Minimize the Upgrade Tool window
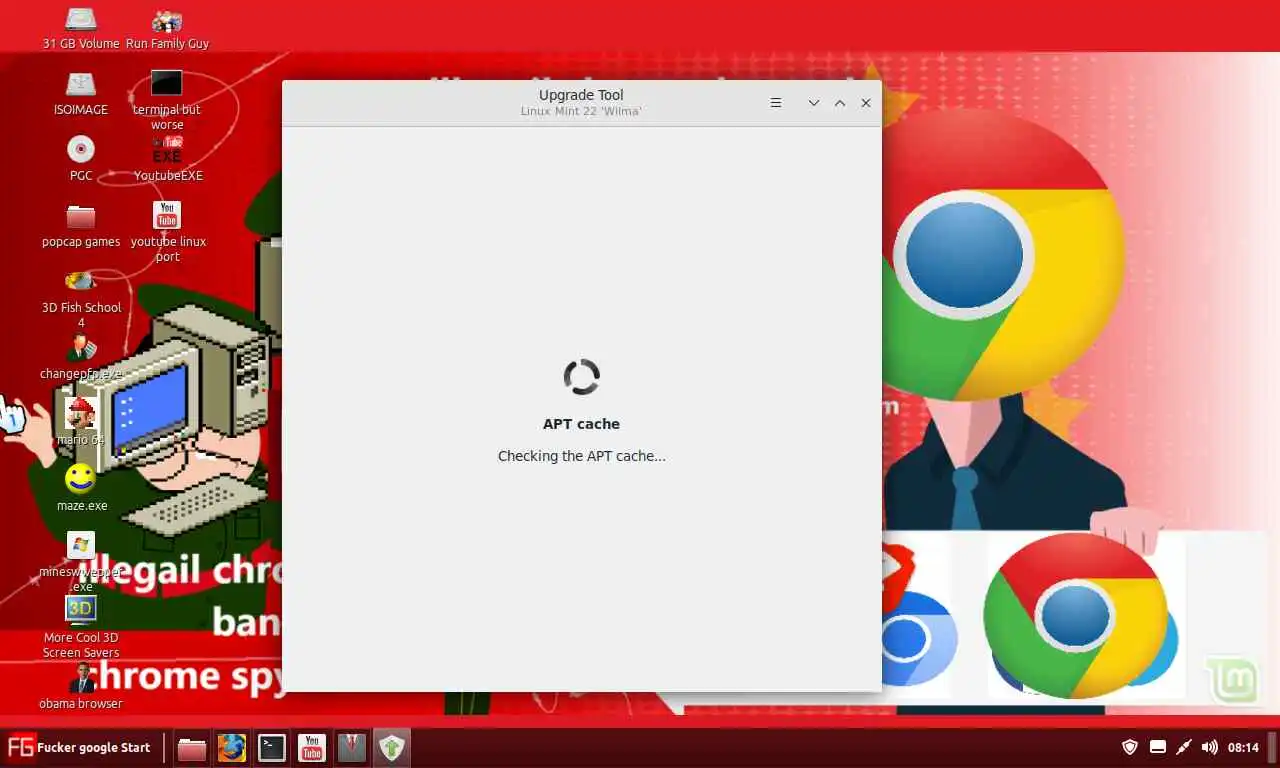Screen dimensions: 1280x768 tap(814, 103)
